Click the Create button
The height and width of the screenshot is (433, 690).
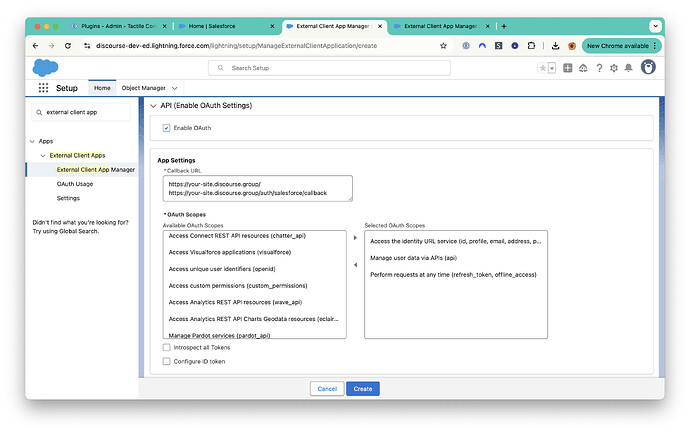point(363,389)
